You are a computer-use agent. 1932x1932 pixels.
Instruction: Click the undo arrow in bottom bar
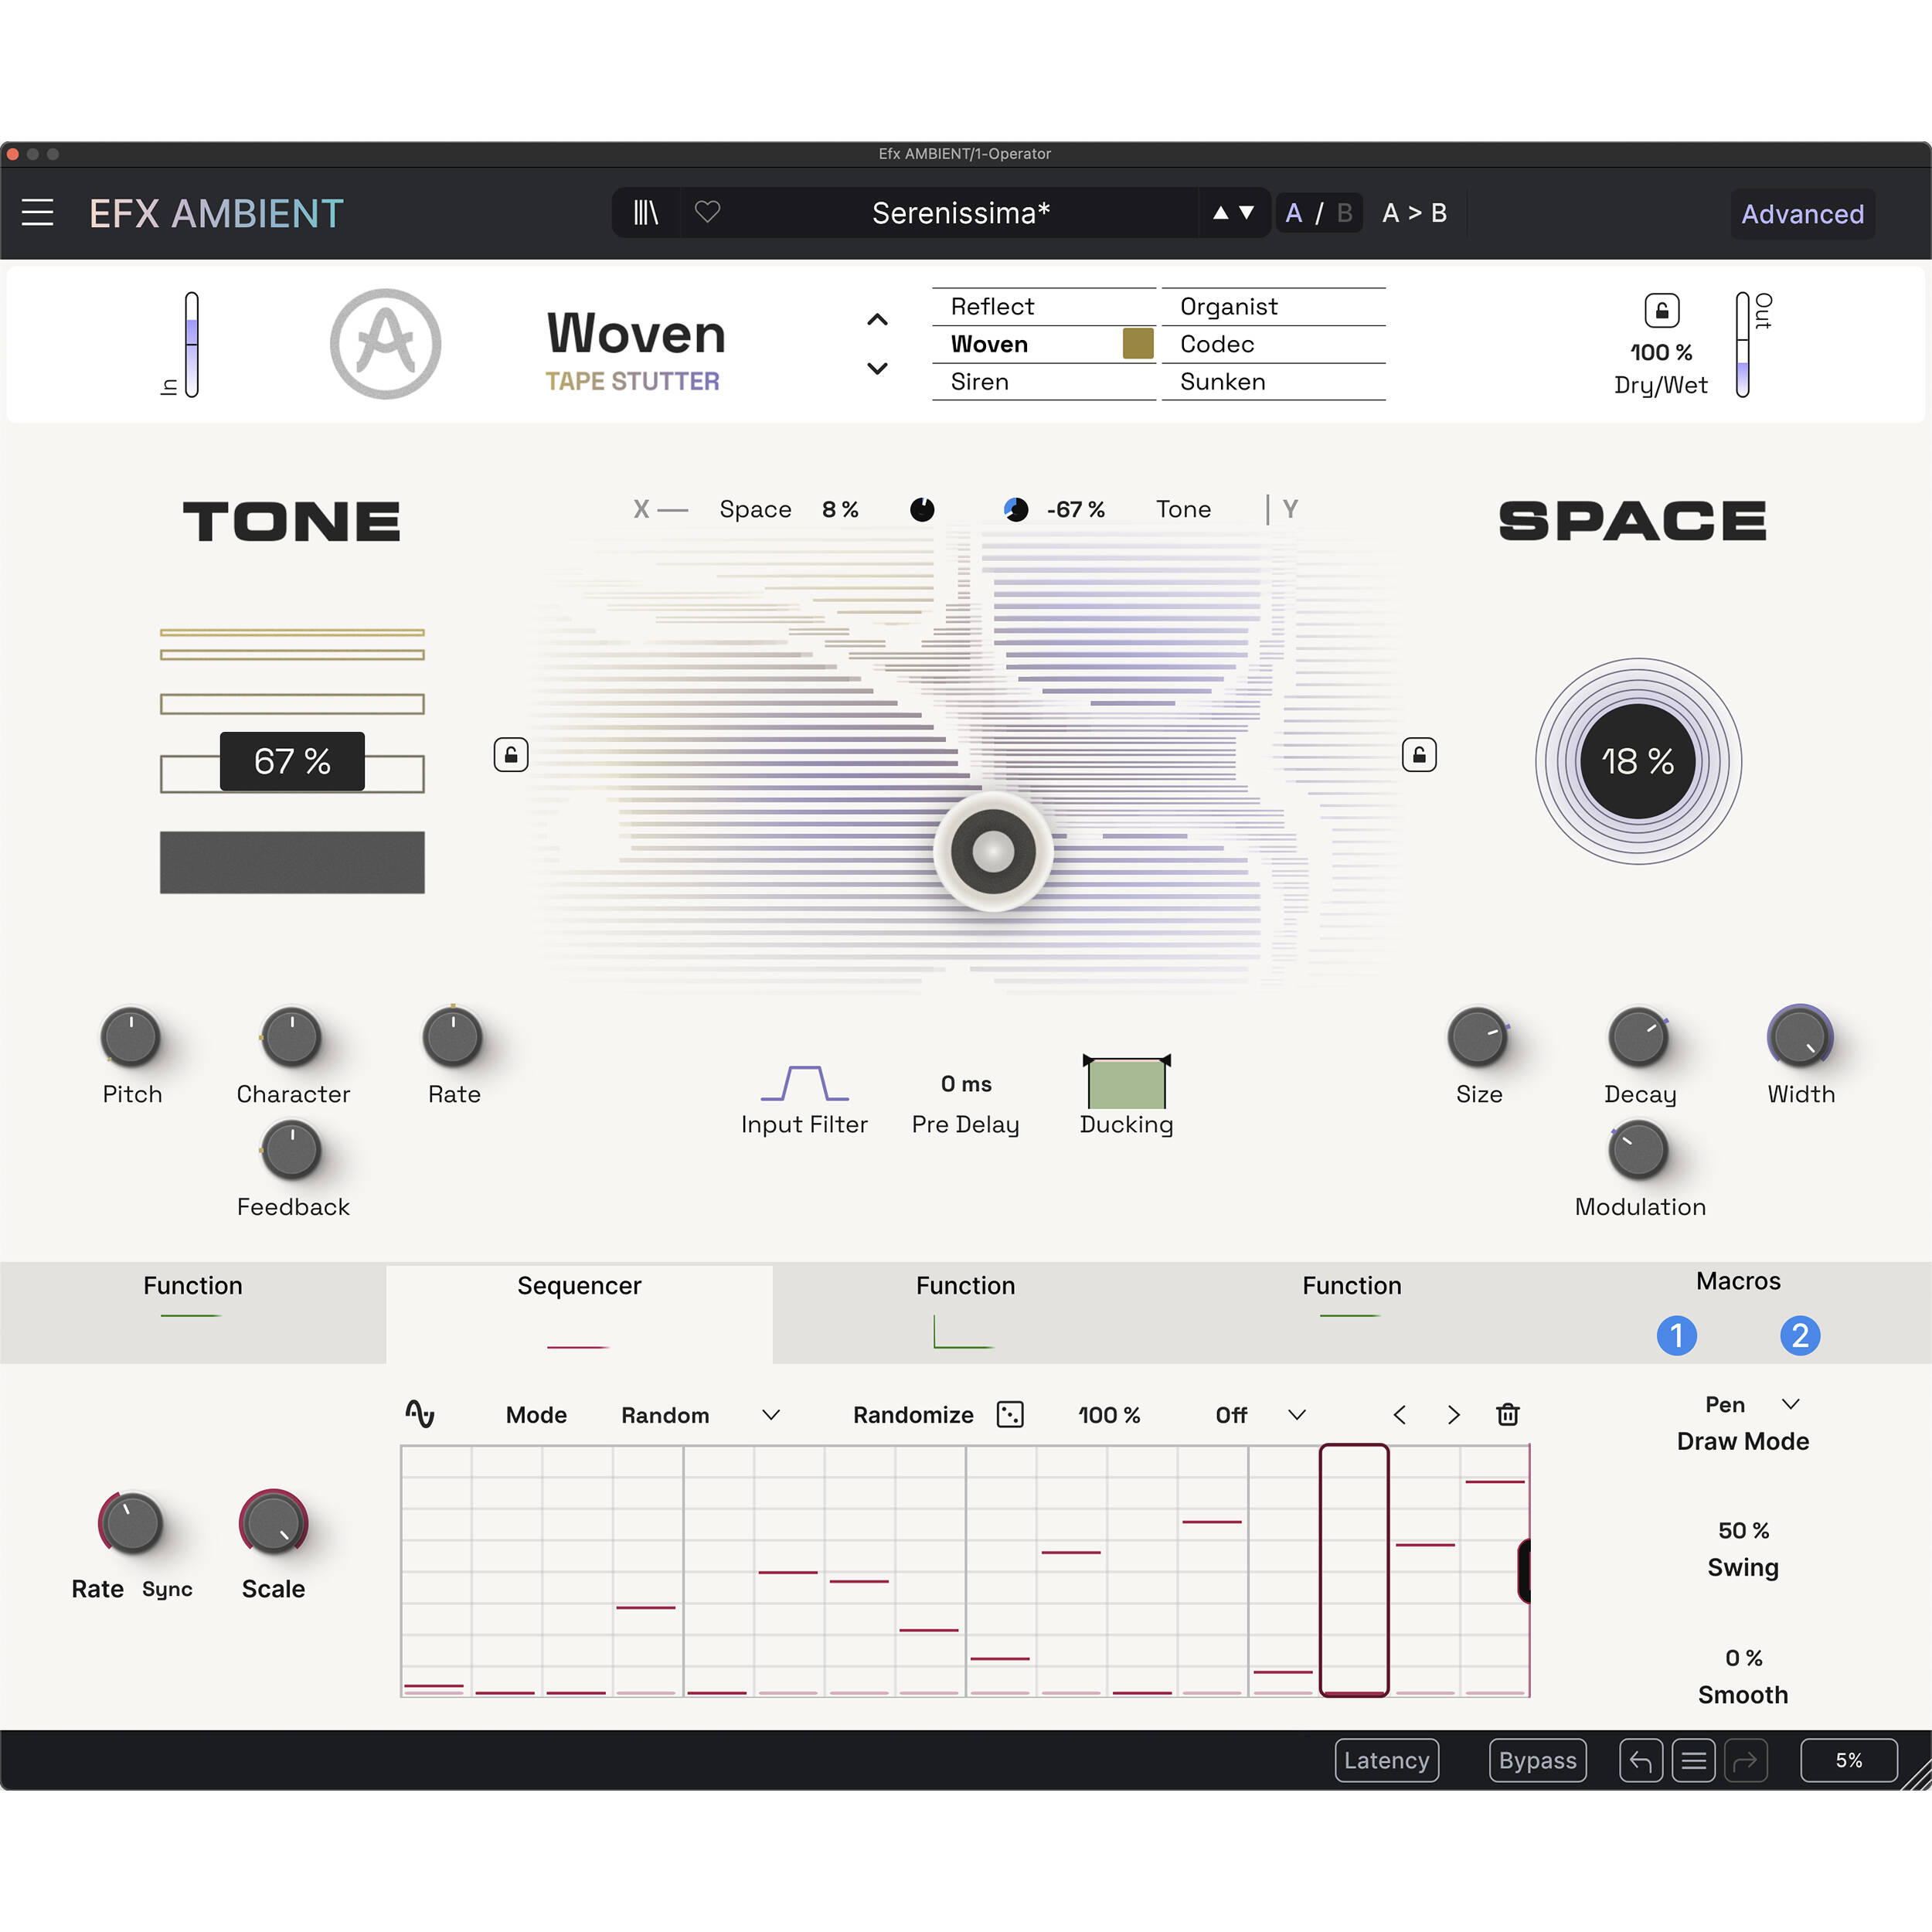tap(1641, 1760)
